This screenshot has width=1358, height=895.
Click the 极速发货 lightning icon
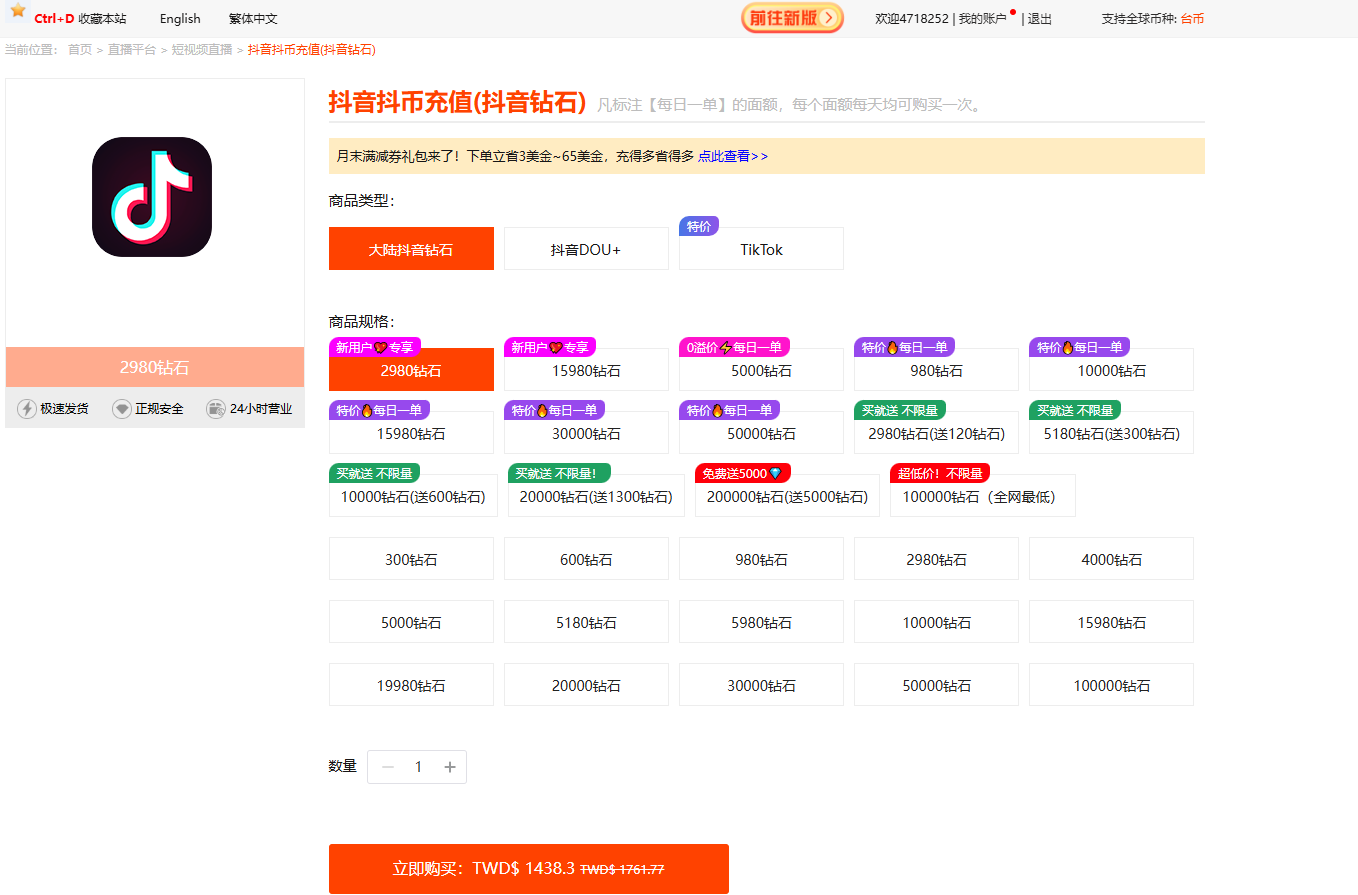(x=27, y=408)
